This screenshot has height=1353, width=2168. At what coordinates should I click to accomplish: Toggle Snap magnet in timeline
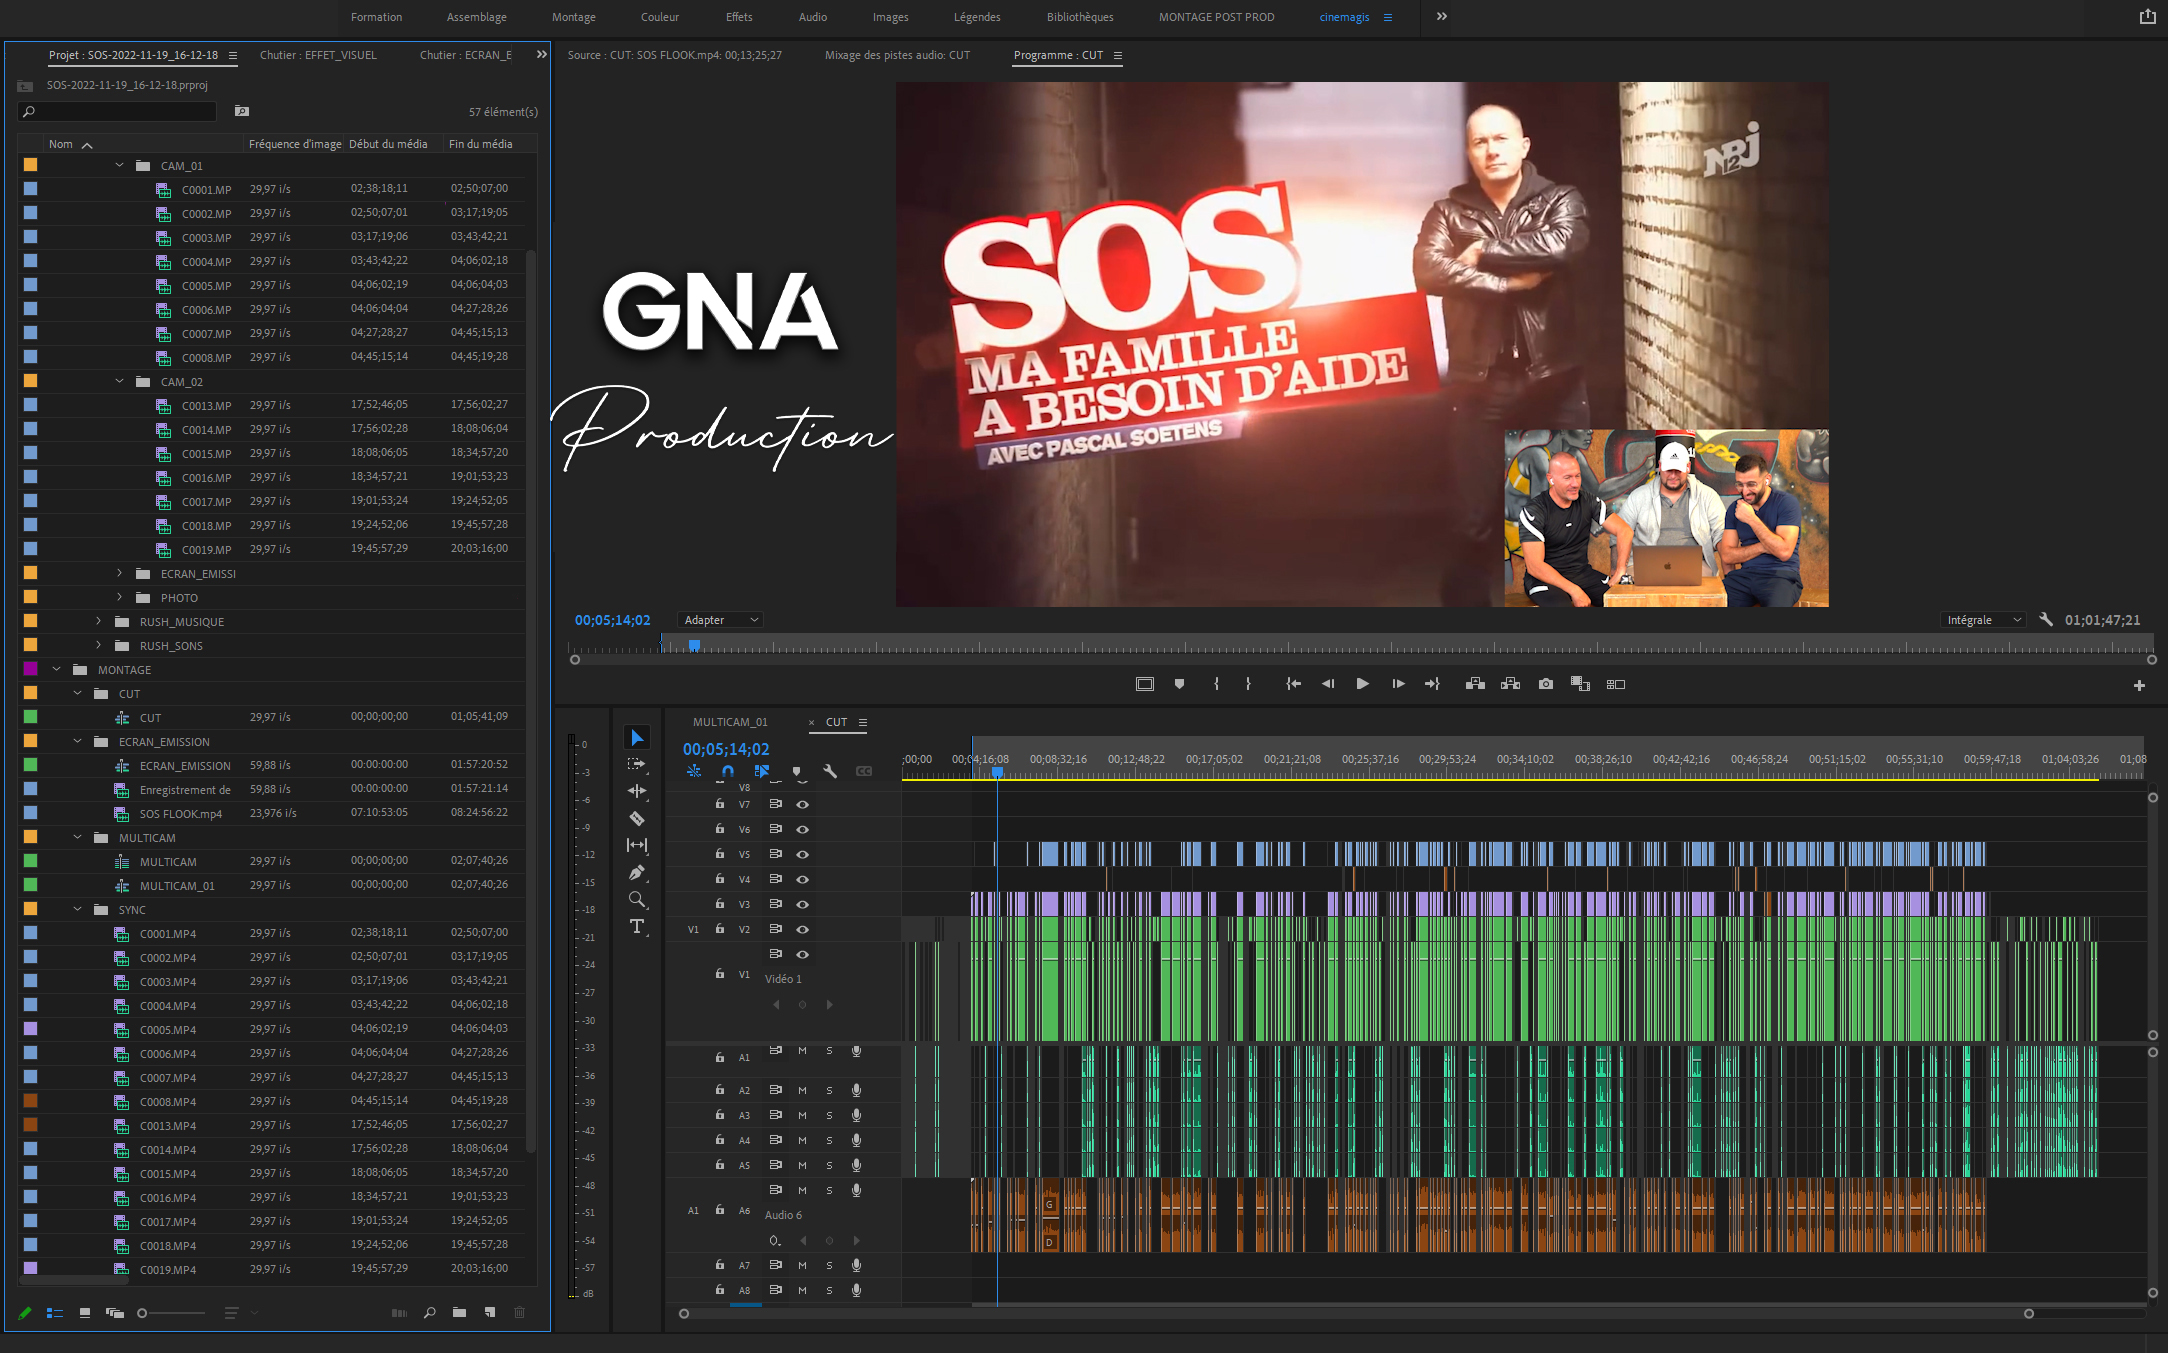728,771
